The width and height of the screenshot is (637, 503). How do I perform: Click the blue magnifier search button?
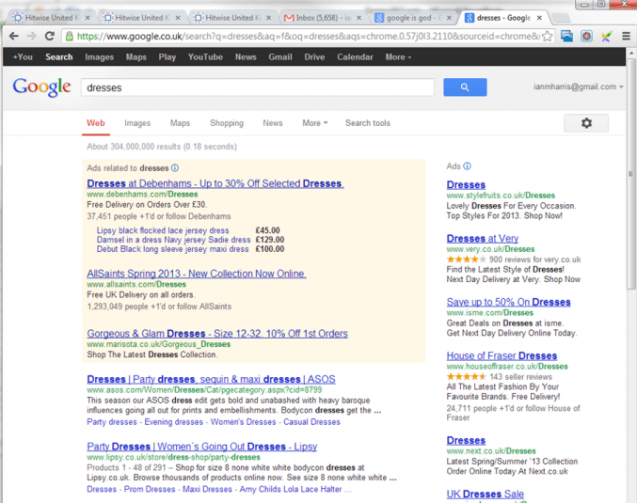click(465, 87)
